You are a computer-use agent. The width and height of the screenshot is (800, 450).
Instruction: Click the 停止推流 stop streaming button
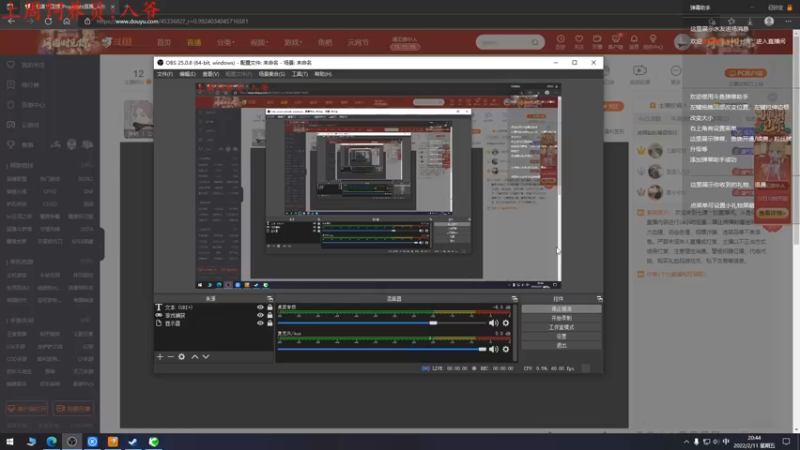tap(561, 309)
